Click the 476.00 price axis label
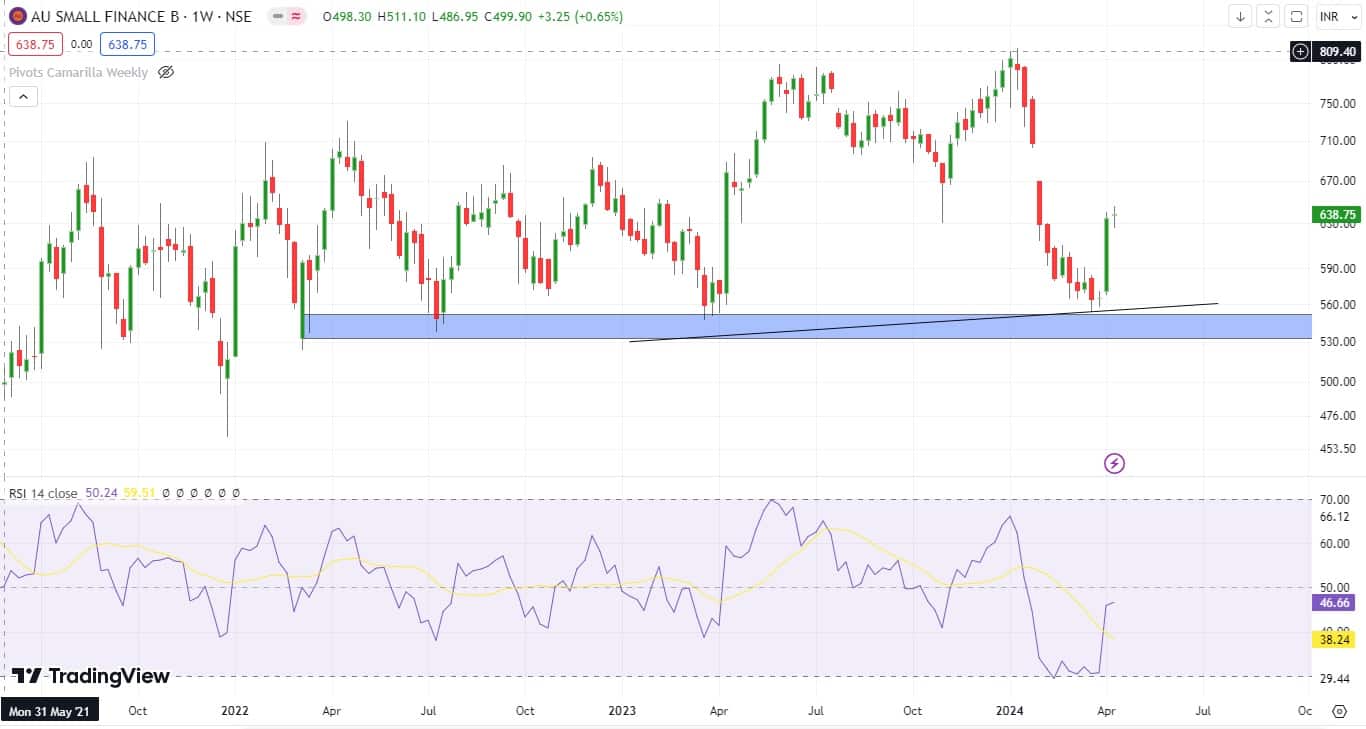The height and width of the screenshot is (729, 1366). (1337, 415)
